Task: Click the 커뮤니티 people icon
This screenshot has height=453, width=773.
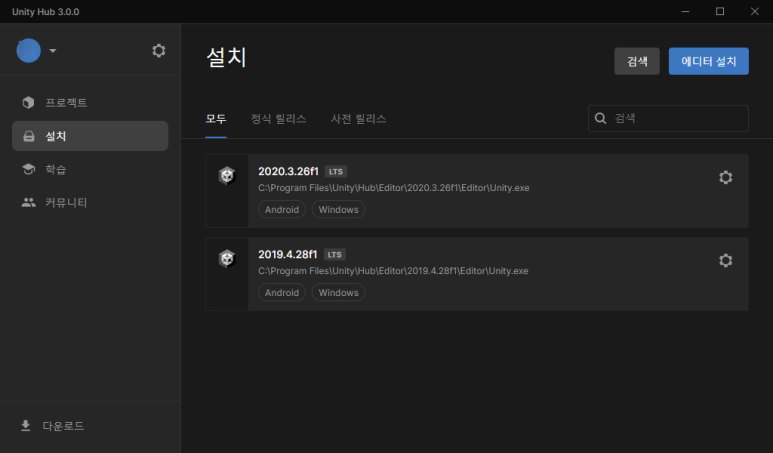Action: tap(29, 202)
